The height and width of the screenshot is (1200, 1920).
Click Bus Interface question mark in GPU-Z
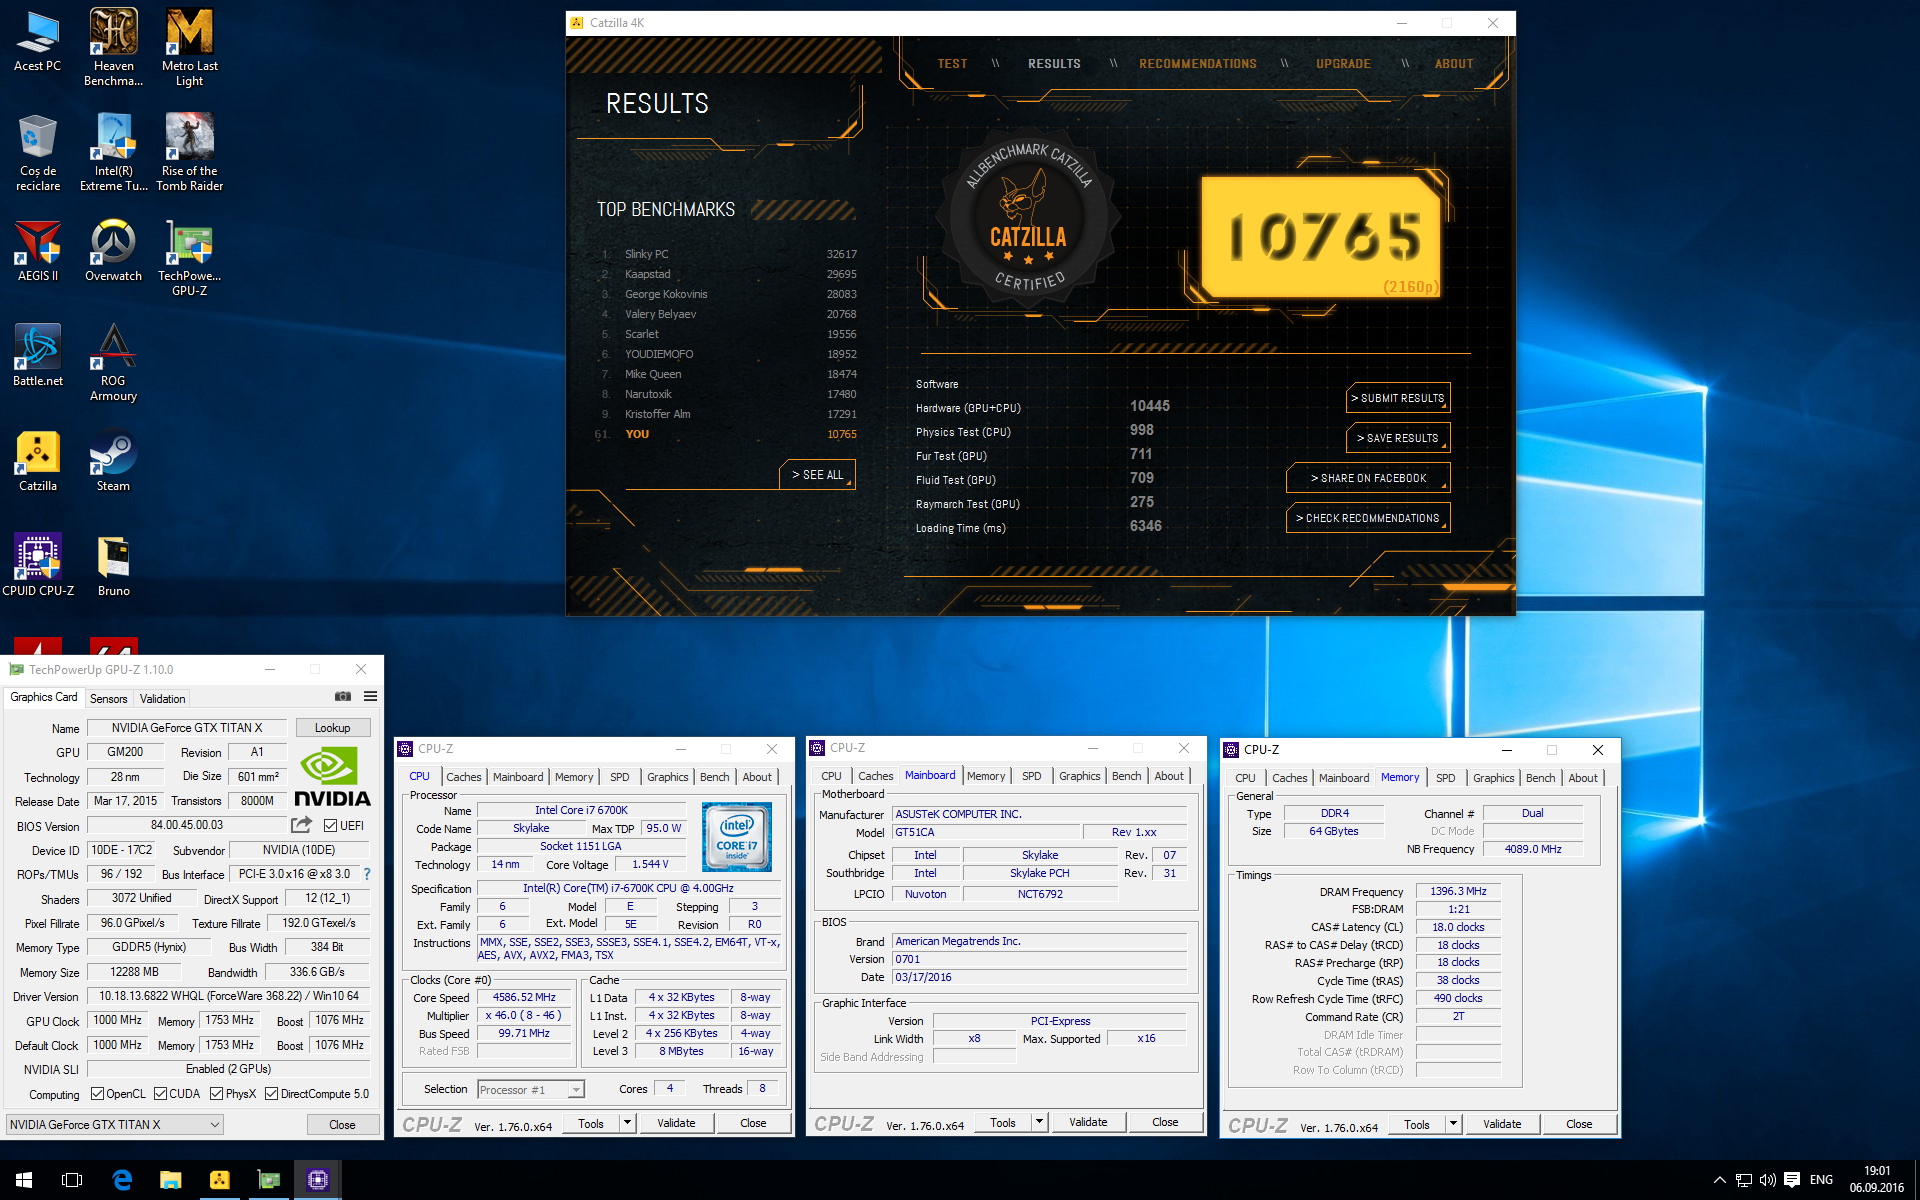367,874
